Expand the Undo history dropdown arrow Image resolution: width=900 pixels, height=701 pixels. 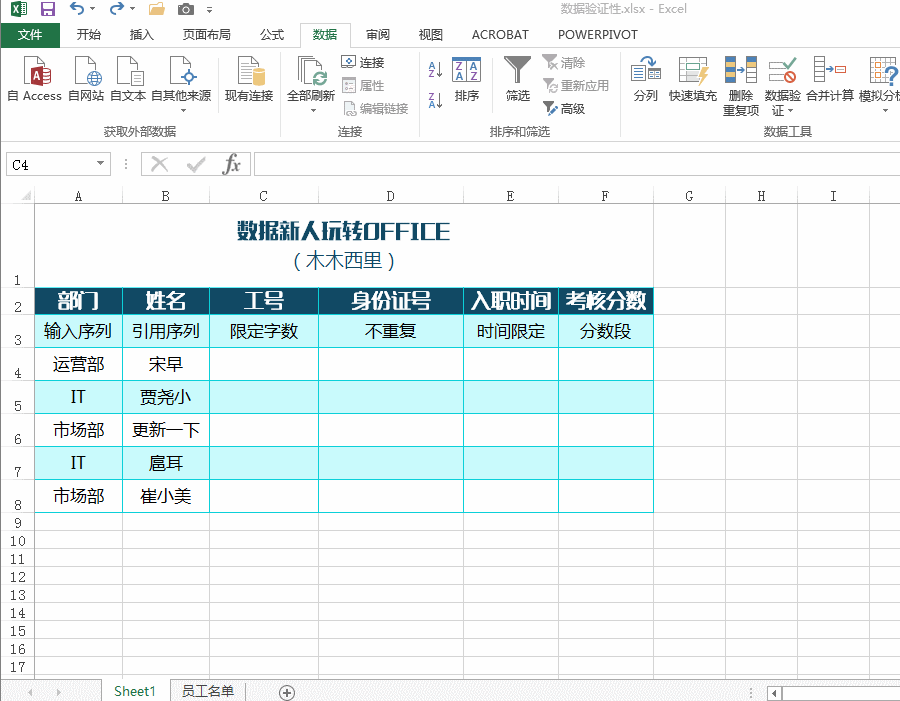coord(92,9)
